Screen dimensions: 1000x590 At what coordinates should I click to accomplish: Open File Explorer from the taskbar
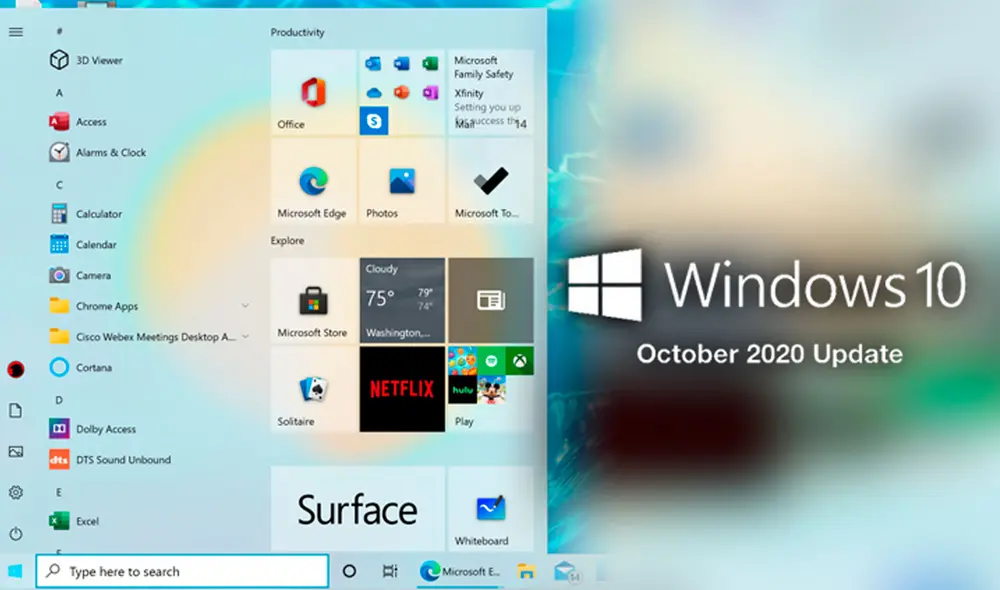pos(526,571)
